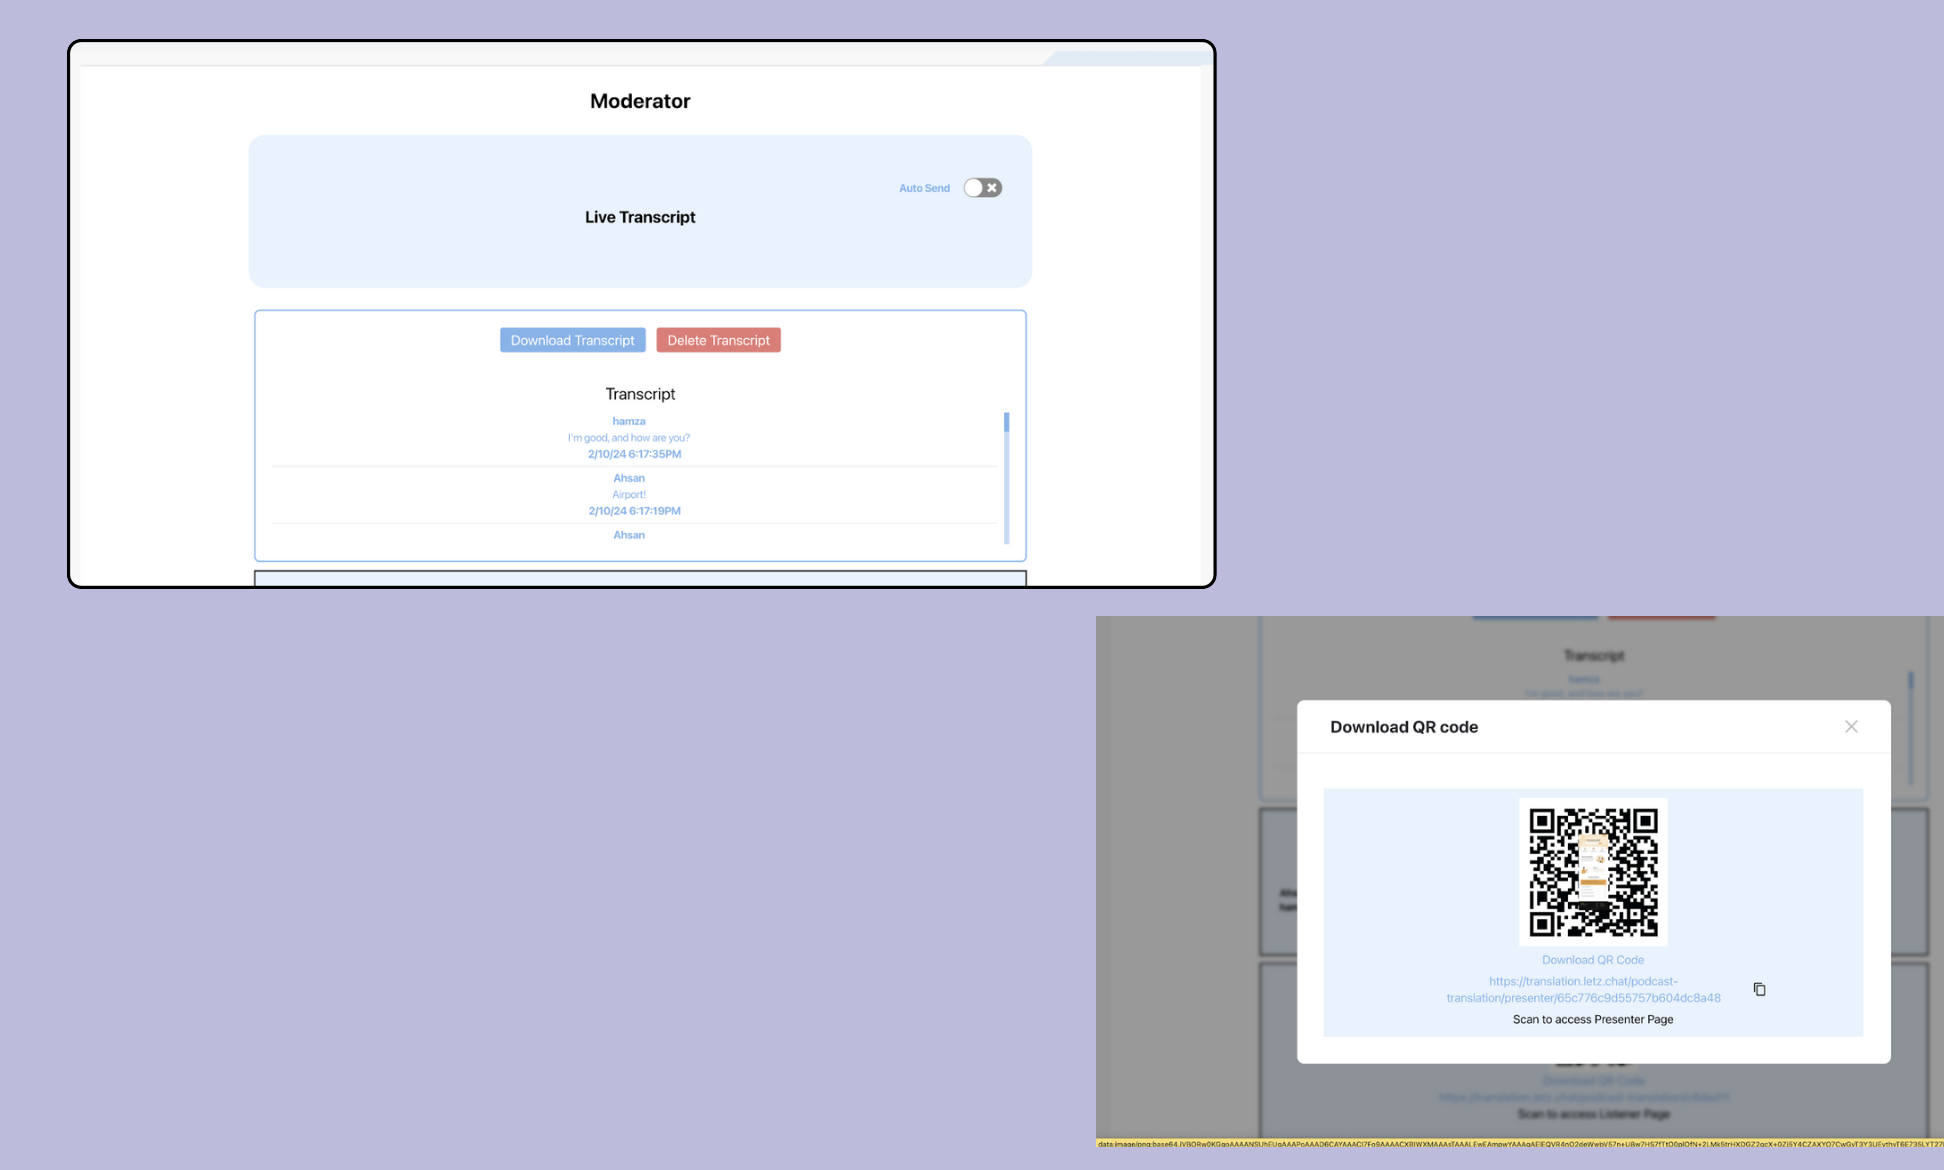This screenshot has width=1944, height=1170.
Task: Click the Download Transcript button
Action: click(572, 340)
